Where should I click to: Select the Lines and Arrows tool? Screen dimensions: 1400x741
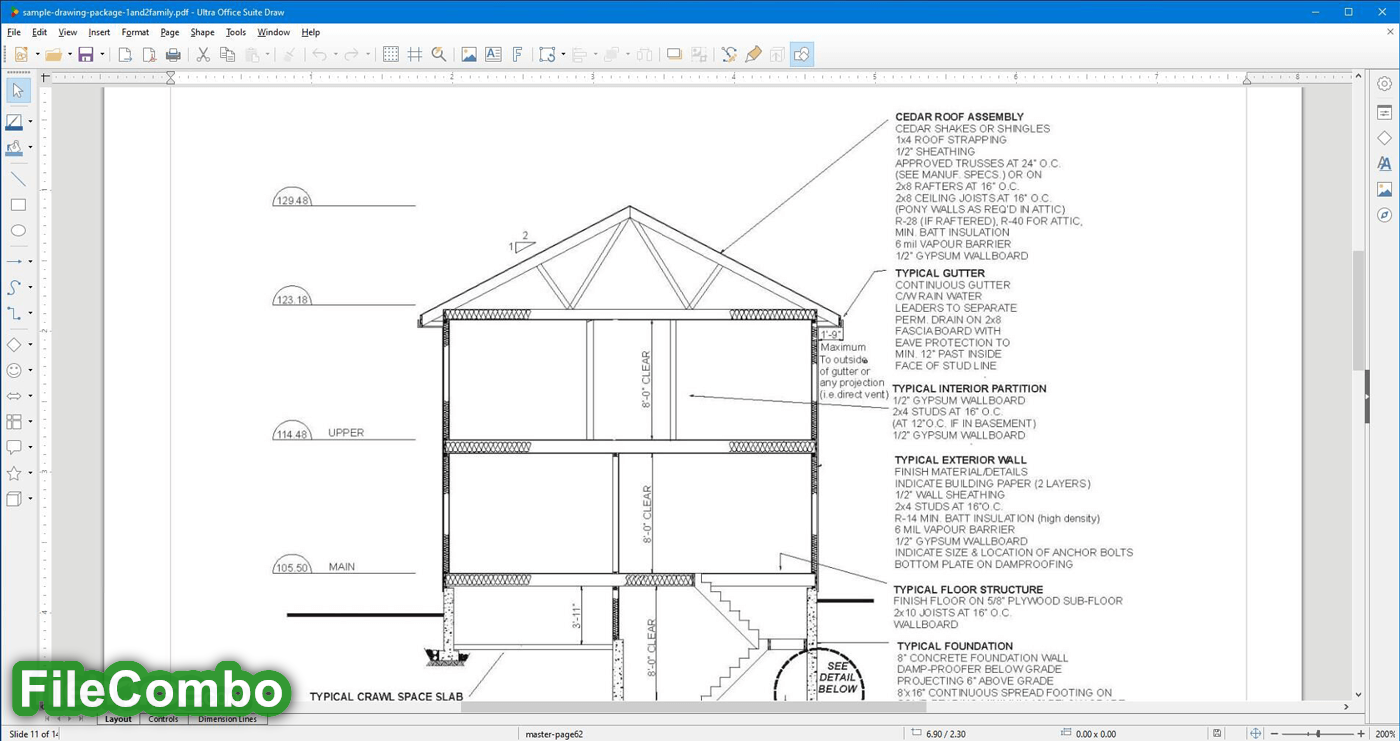[14, 262]
